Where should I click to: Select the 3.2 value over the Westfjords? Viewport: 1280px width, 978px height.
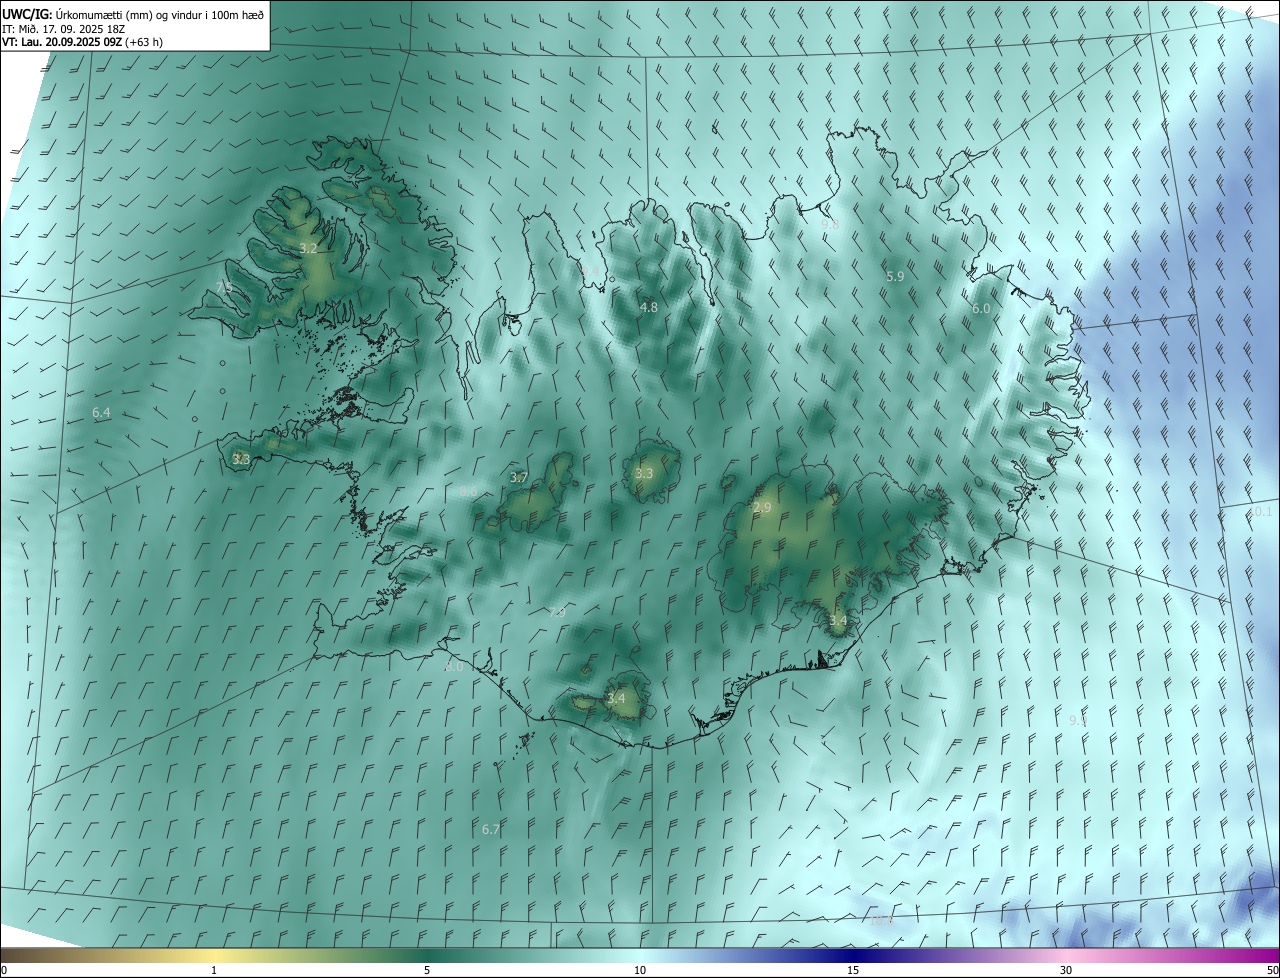pyautogui.click(x=309, y=248)
